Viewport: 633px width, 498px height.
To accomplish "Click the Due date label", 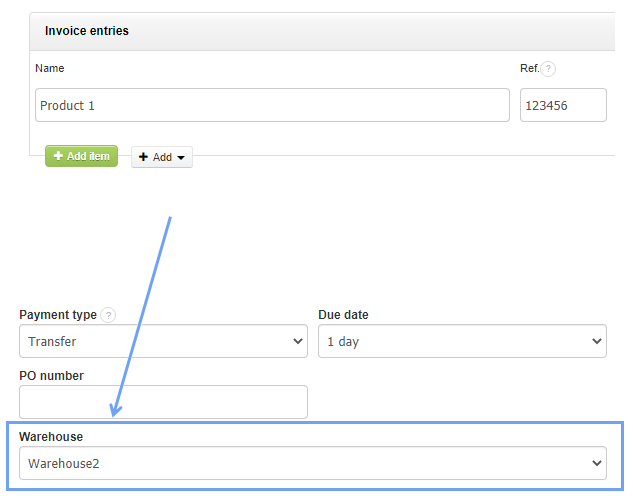I will [x=343, y=315].
